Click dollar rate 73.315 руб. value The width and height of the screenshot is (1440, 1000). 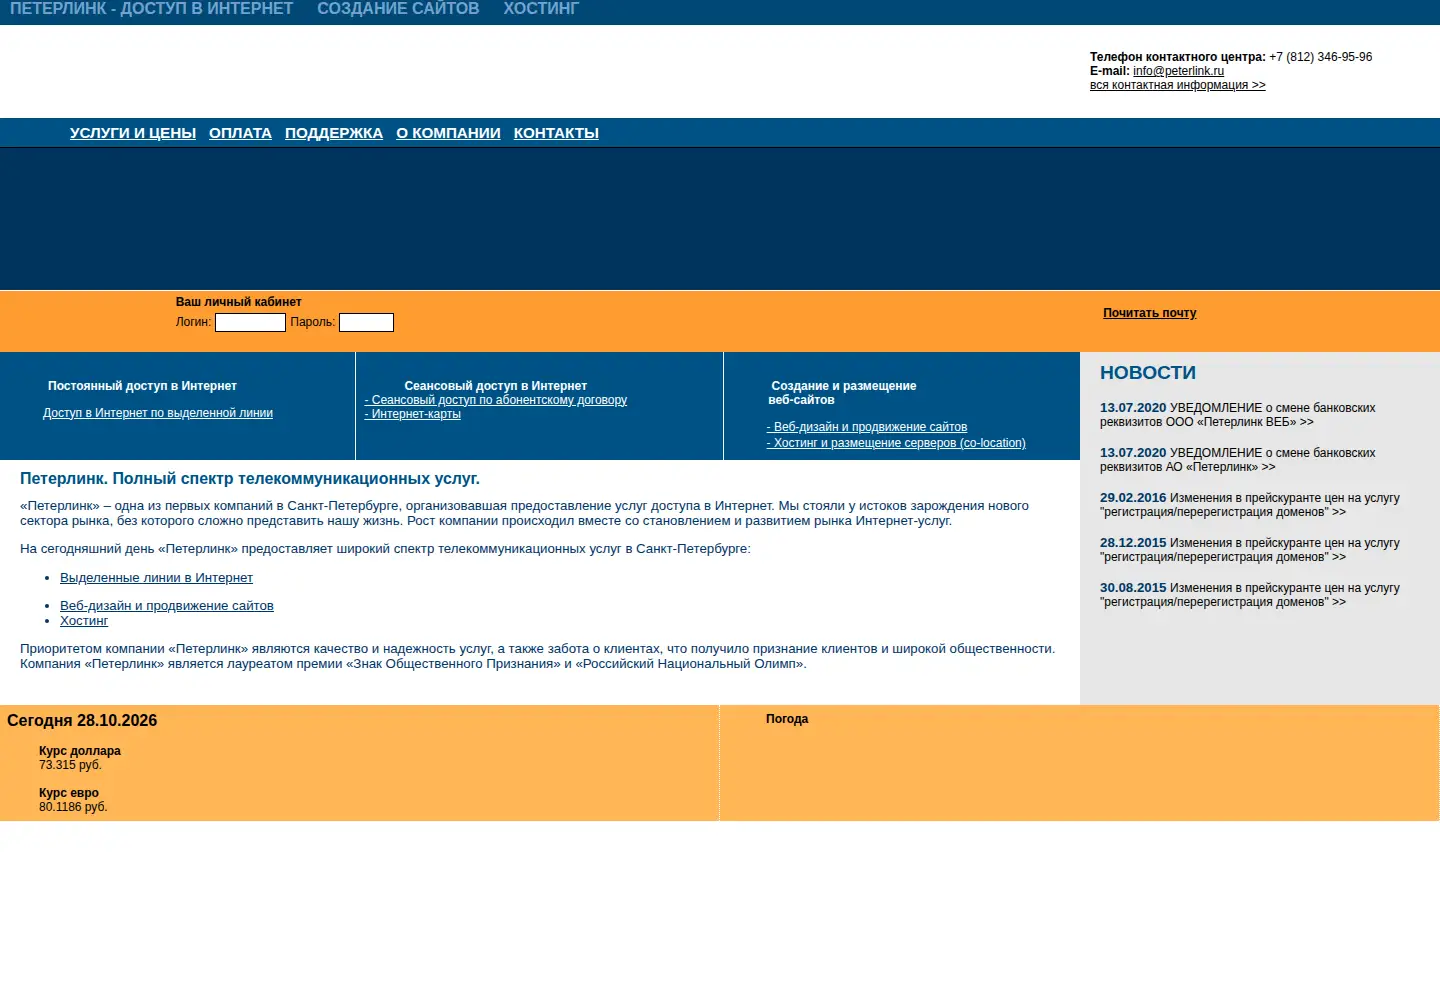click(x=70, y=765)
